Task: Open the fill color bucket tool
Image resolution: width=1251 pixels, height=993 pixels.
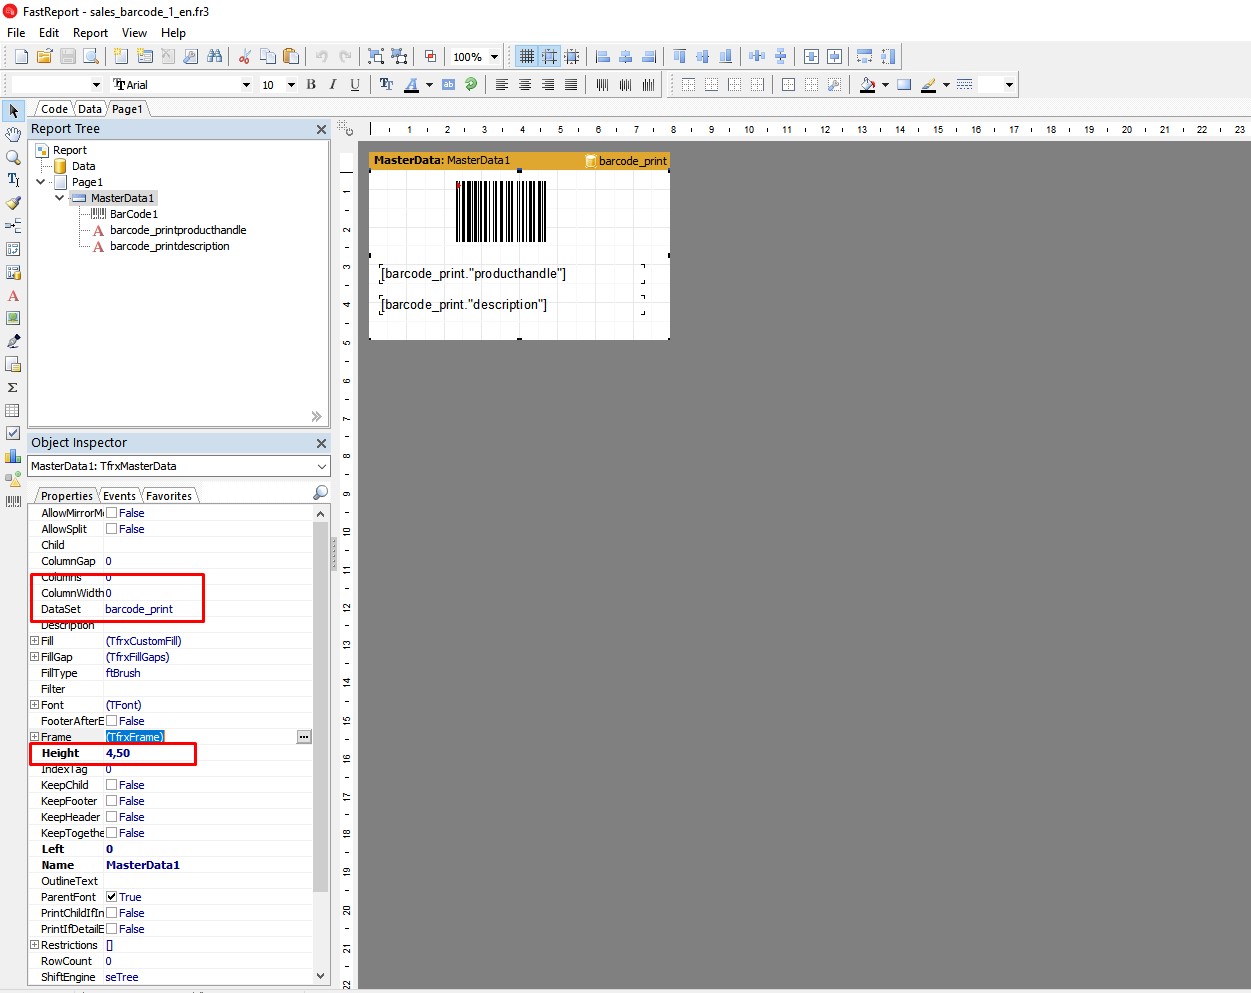Action: pyautogui.click(x=867, y=85)
